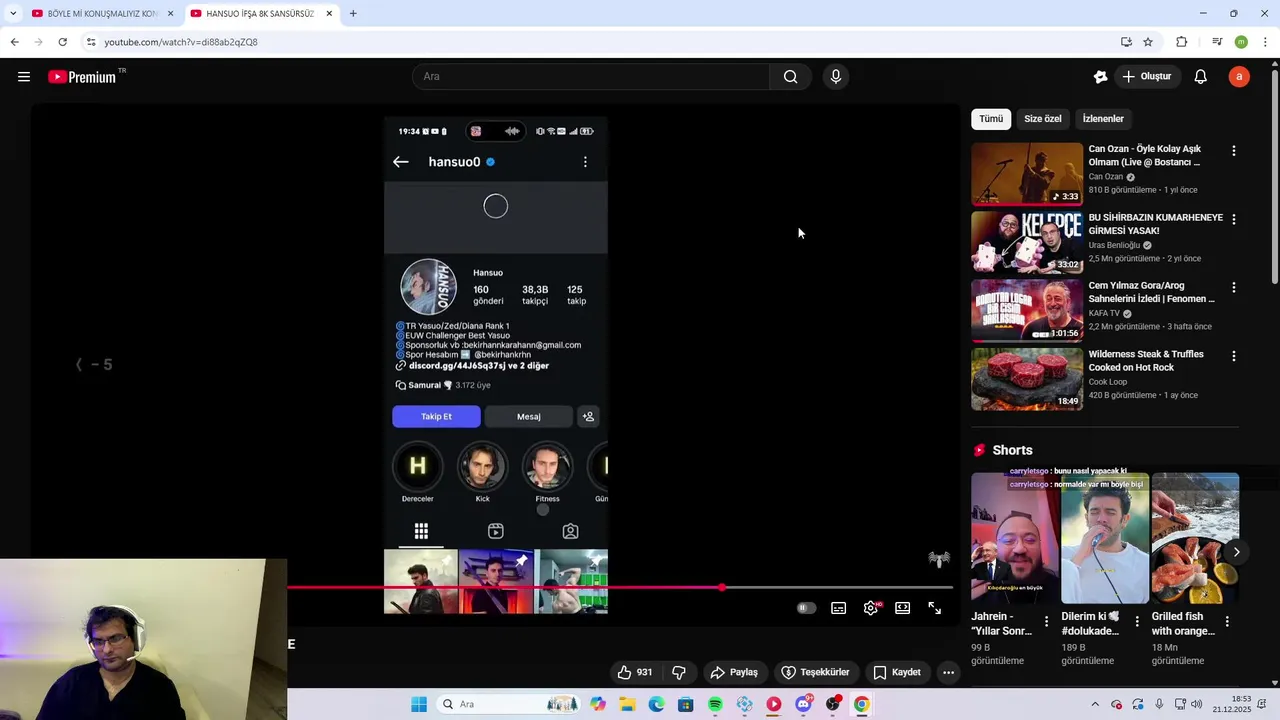Click the address bar URL
Image resolution: width=1280 pixels, height=720 pixels.
coord(181,42)
